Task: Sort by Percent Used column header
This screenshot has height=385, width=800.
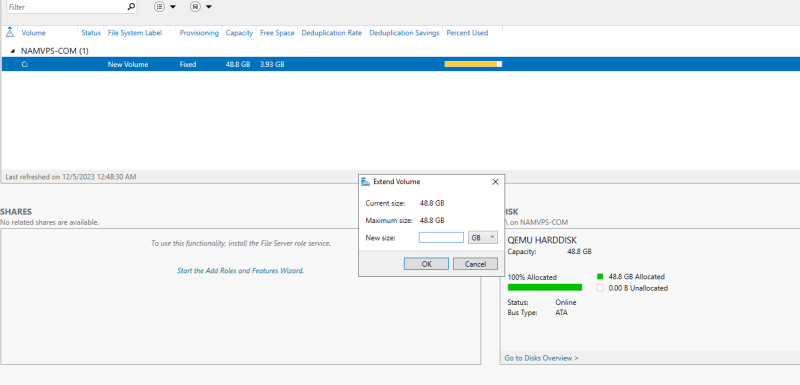Action: click(467, 33)
